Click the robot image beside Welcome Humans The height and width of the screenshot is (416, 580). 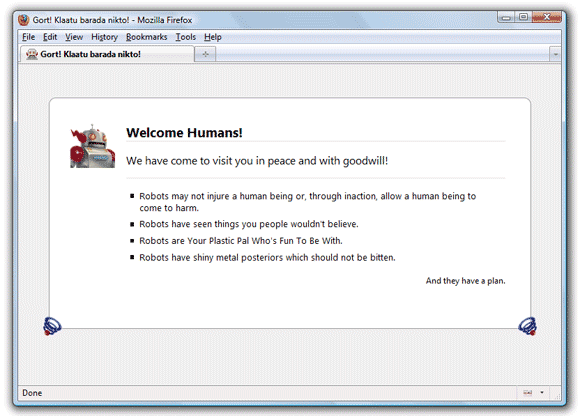click(92, 146)
